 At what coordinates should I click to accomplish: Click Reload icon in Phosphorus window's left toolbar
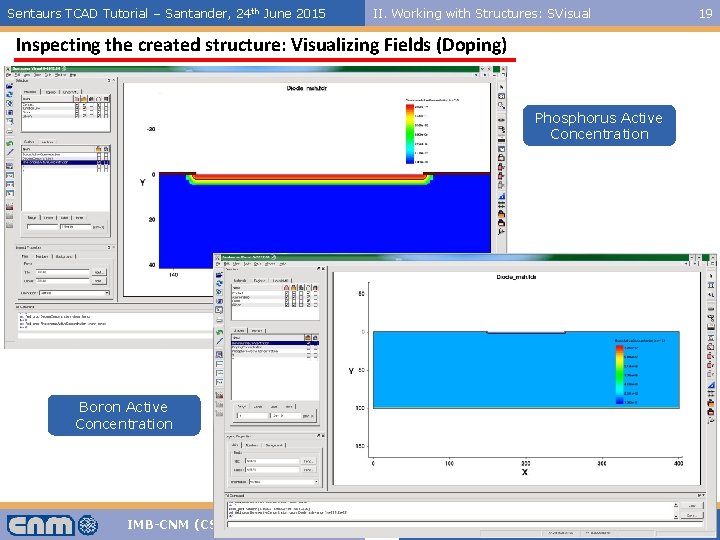10,95
